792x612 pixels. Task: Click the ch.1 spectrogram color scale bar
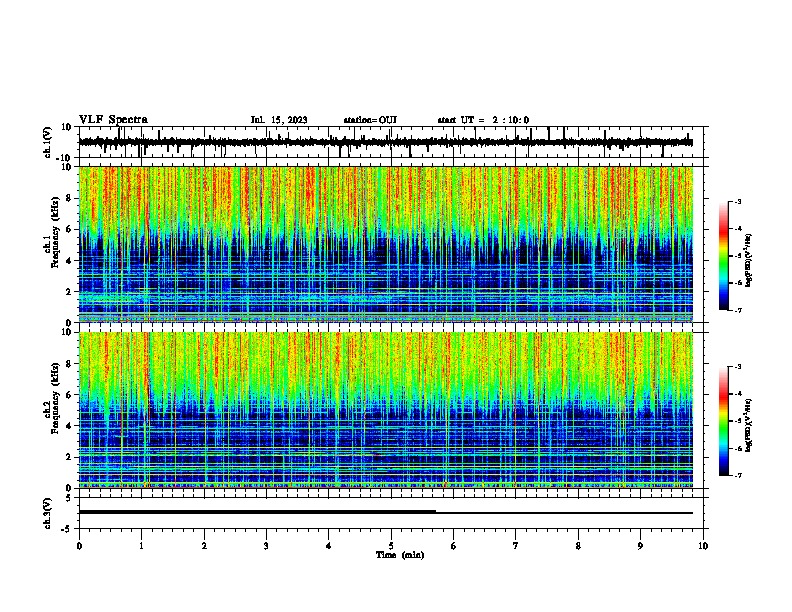(x=724, y=256)
